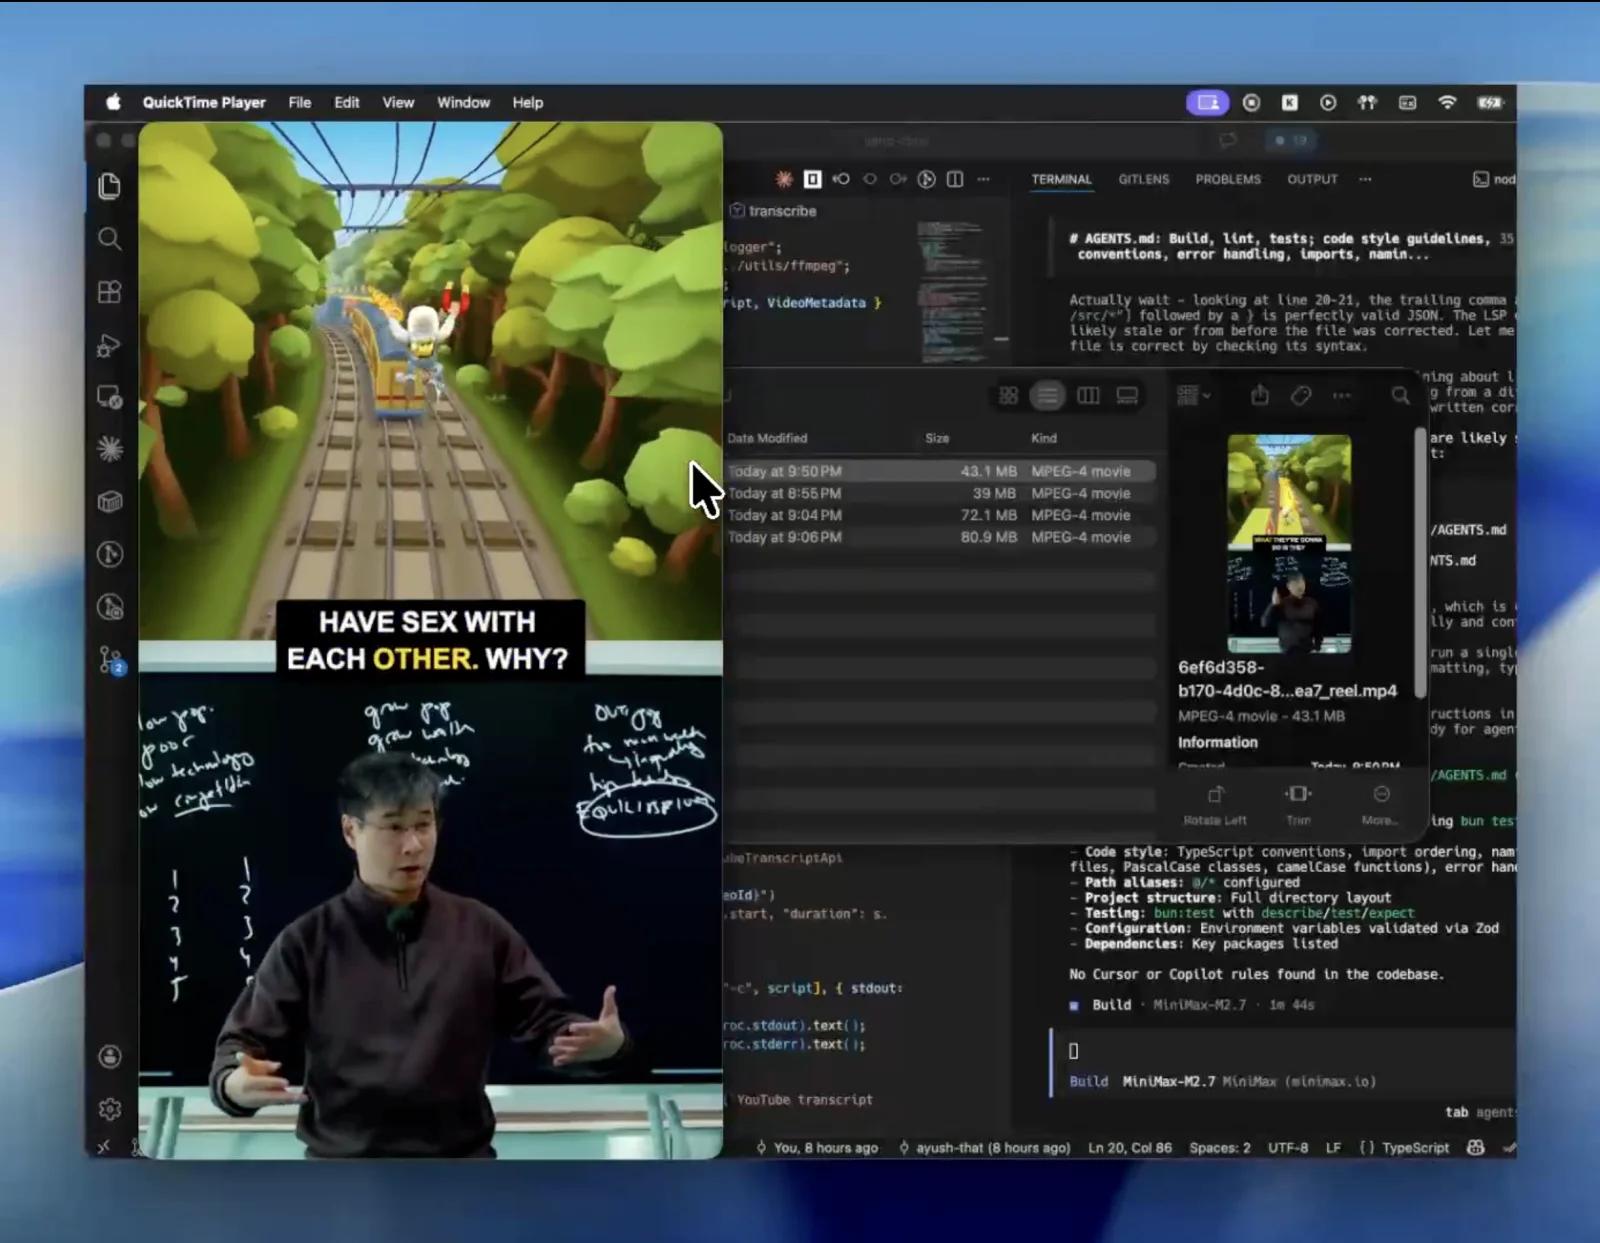Open the File menu
This screenshot has width=1600, height=1243.
pyautogui.click(x=300, y=102)
